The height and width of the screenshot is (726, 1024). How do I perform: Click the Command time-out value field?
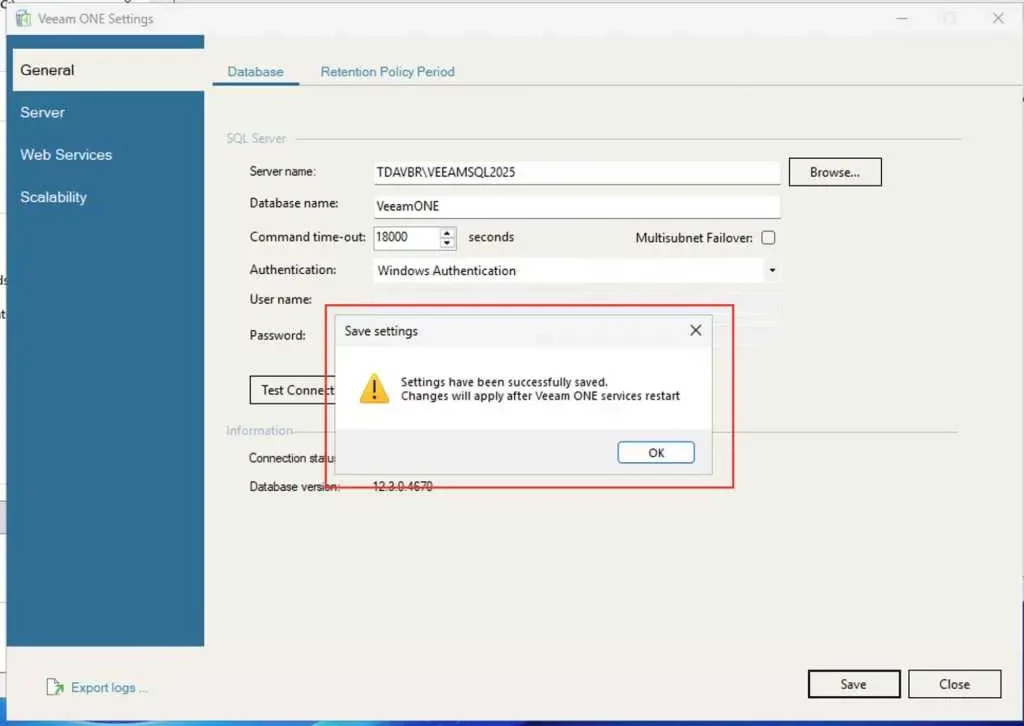(406, 237)
